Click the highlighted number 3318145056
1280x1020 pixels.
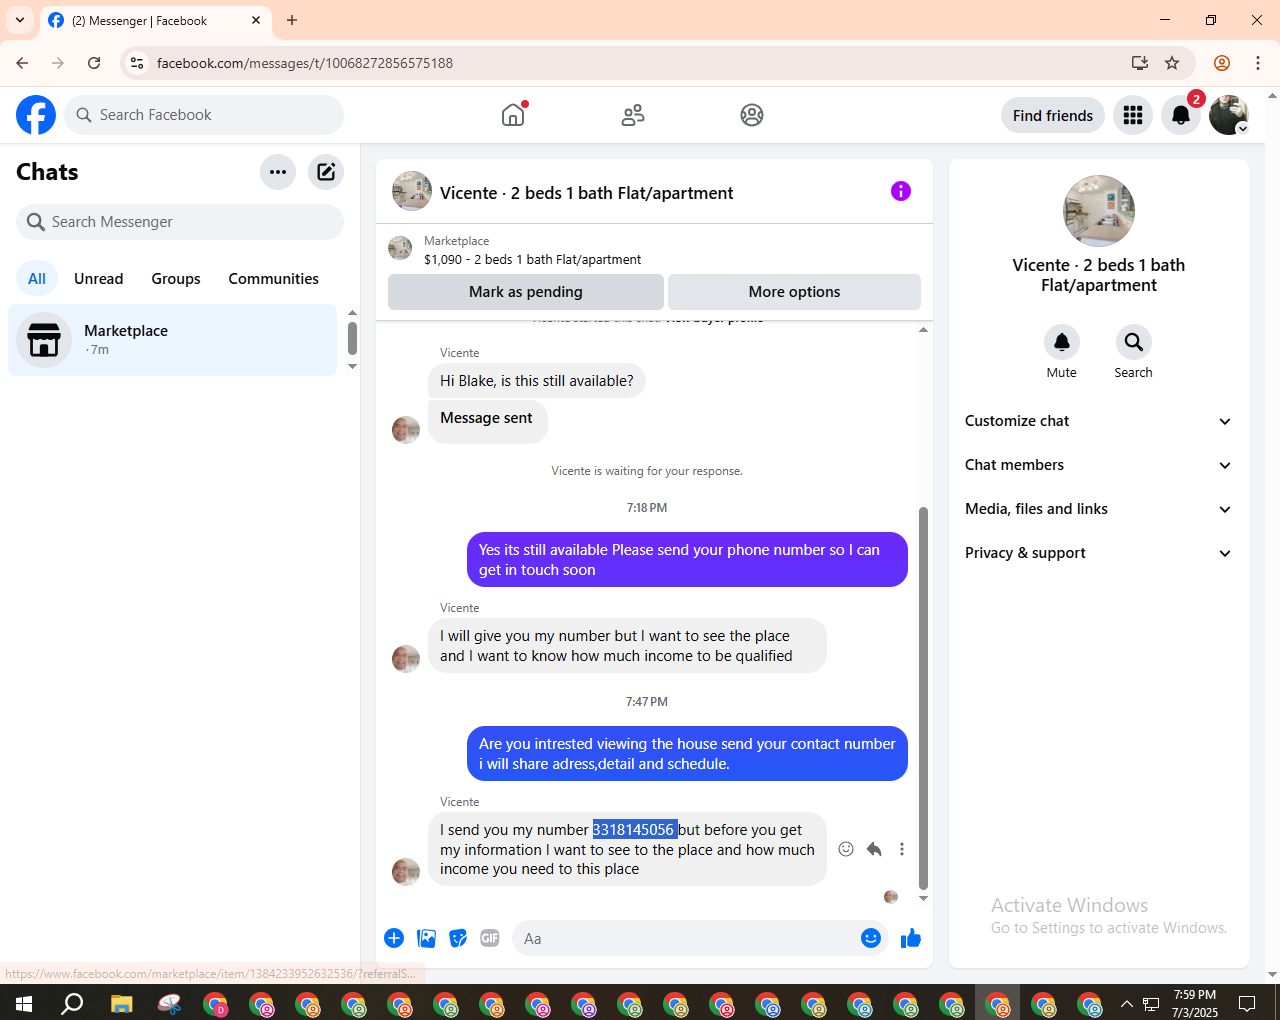pyautogui.click(x=635, y=830)
